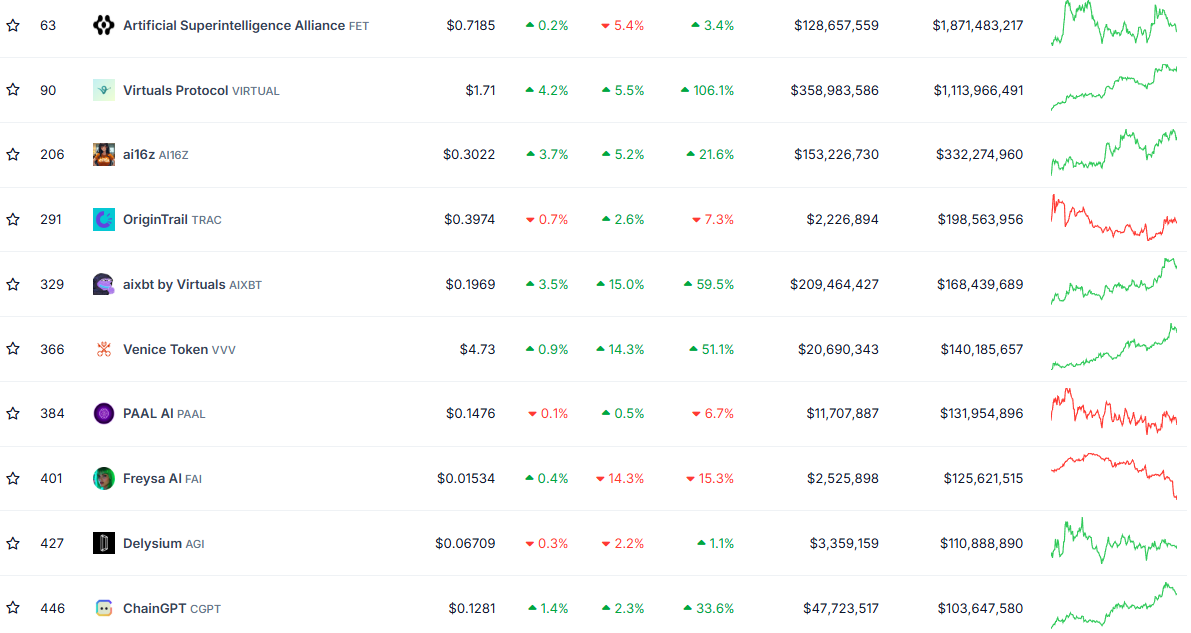Screen dimensions: 1191x633
Task: Click the $0.3974 price value
Action: point(469,220)
